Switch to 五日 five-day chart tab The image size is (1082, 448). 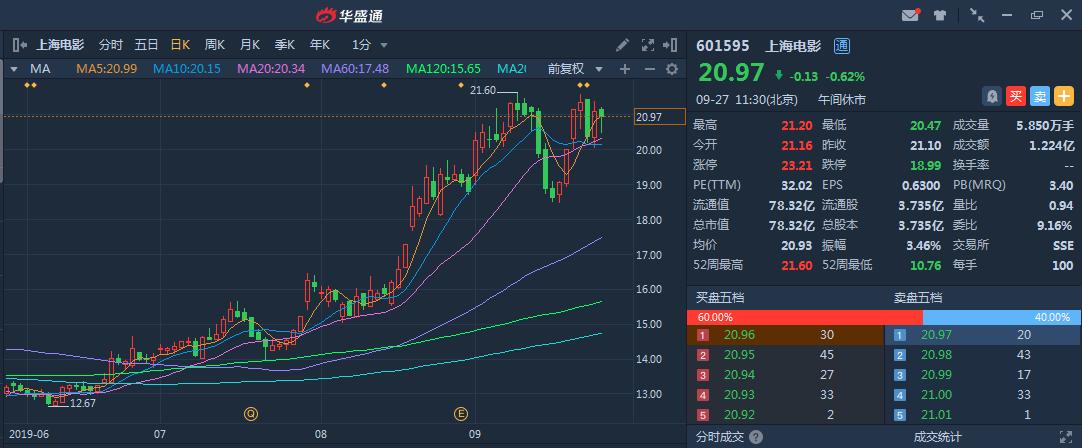(x=146, y=46)
